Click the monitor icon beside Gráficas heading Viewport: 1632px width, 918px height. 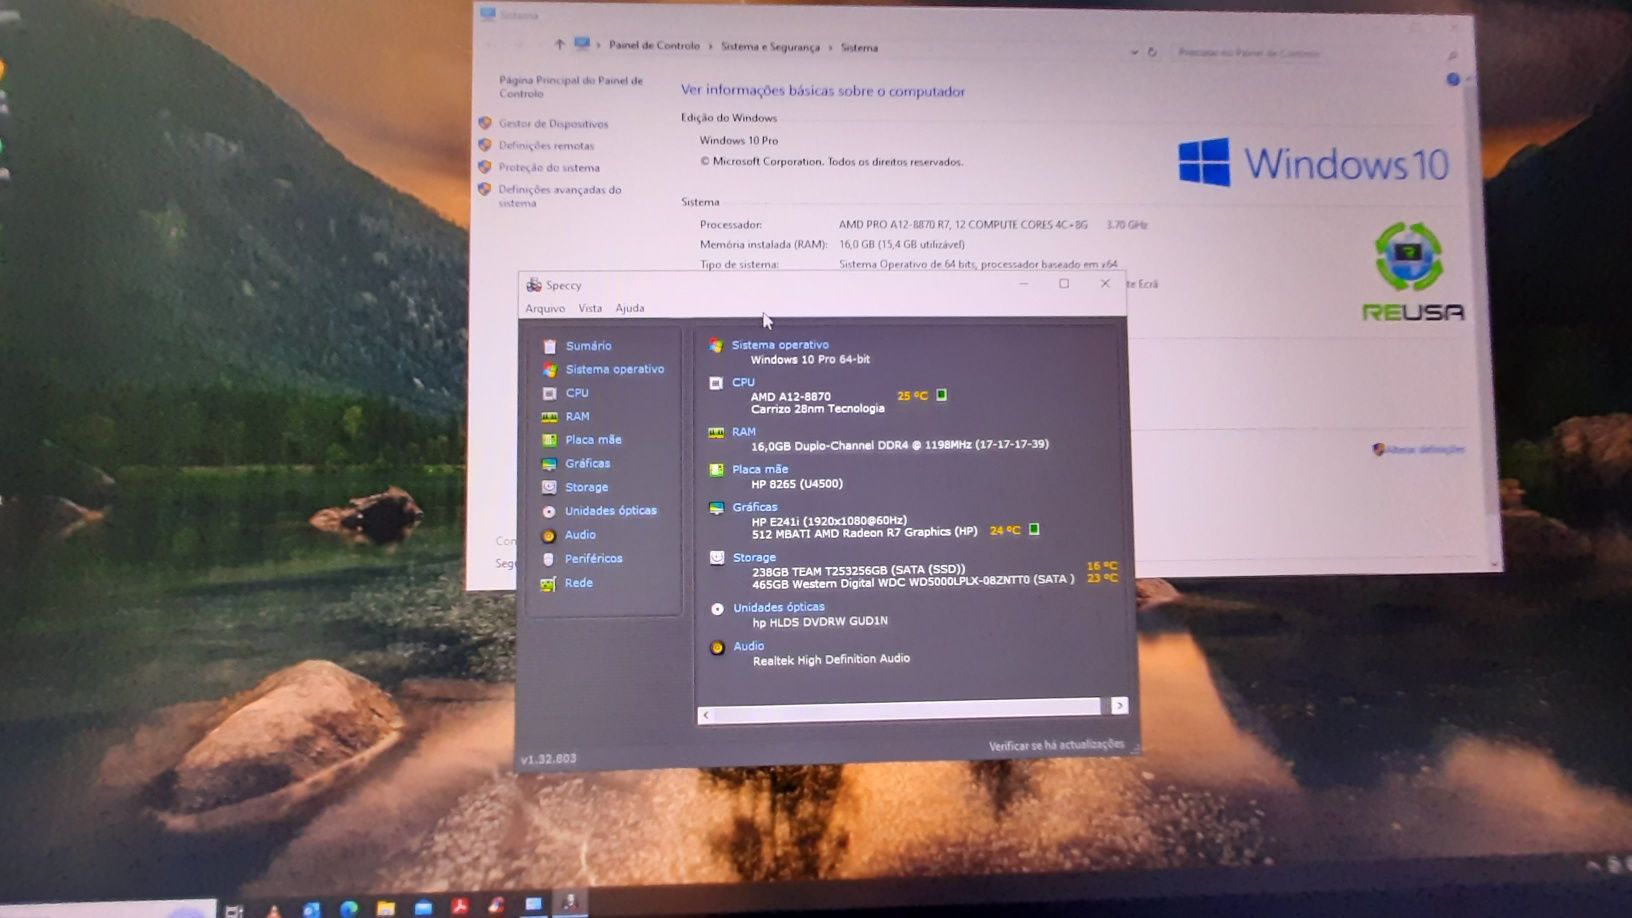[x=716, y=508]
